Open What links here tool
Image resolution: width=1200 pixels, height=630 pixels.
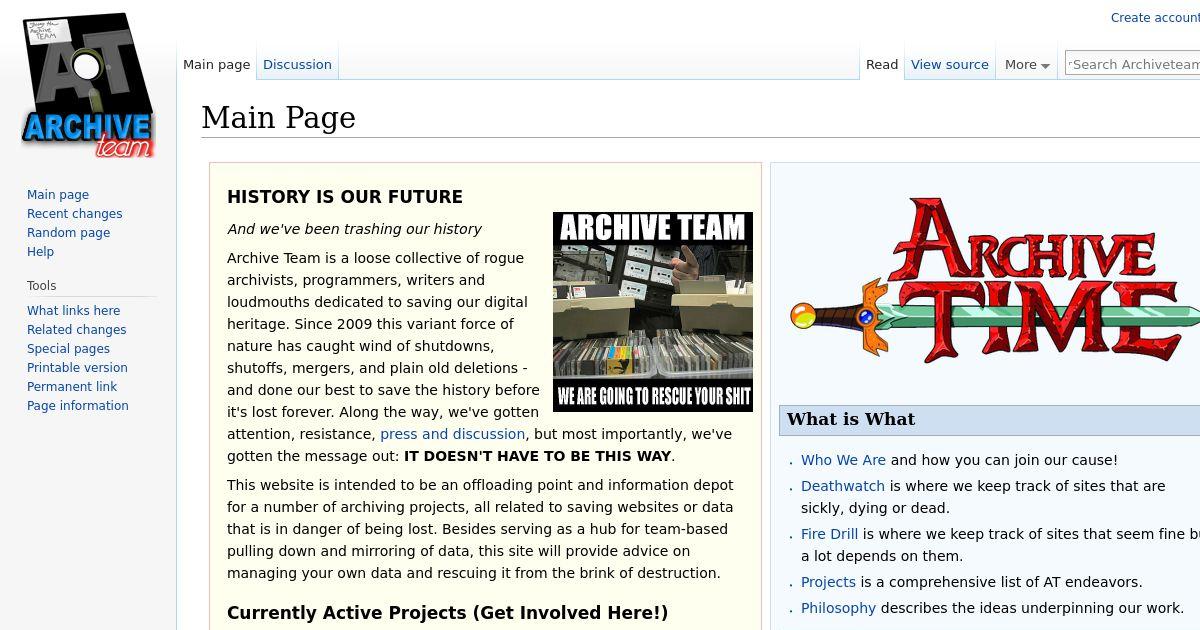74,311
